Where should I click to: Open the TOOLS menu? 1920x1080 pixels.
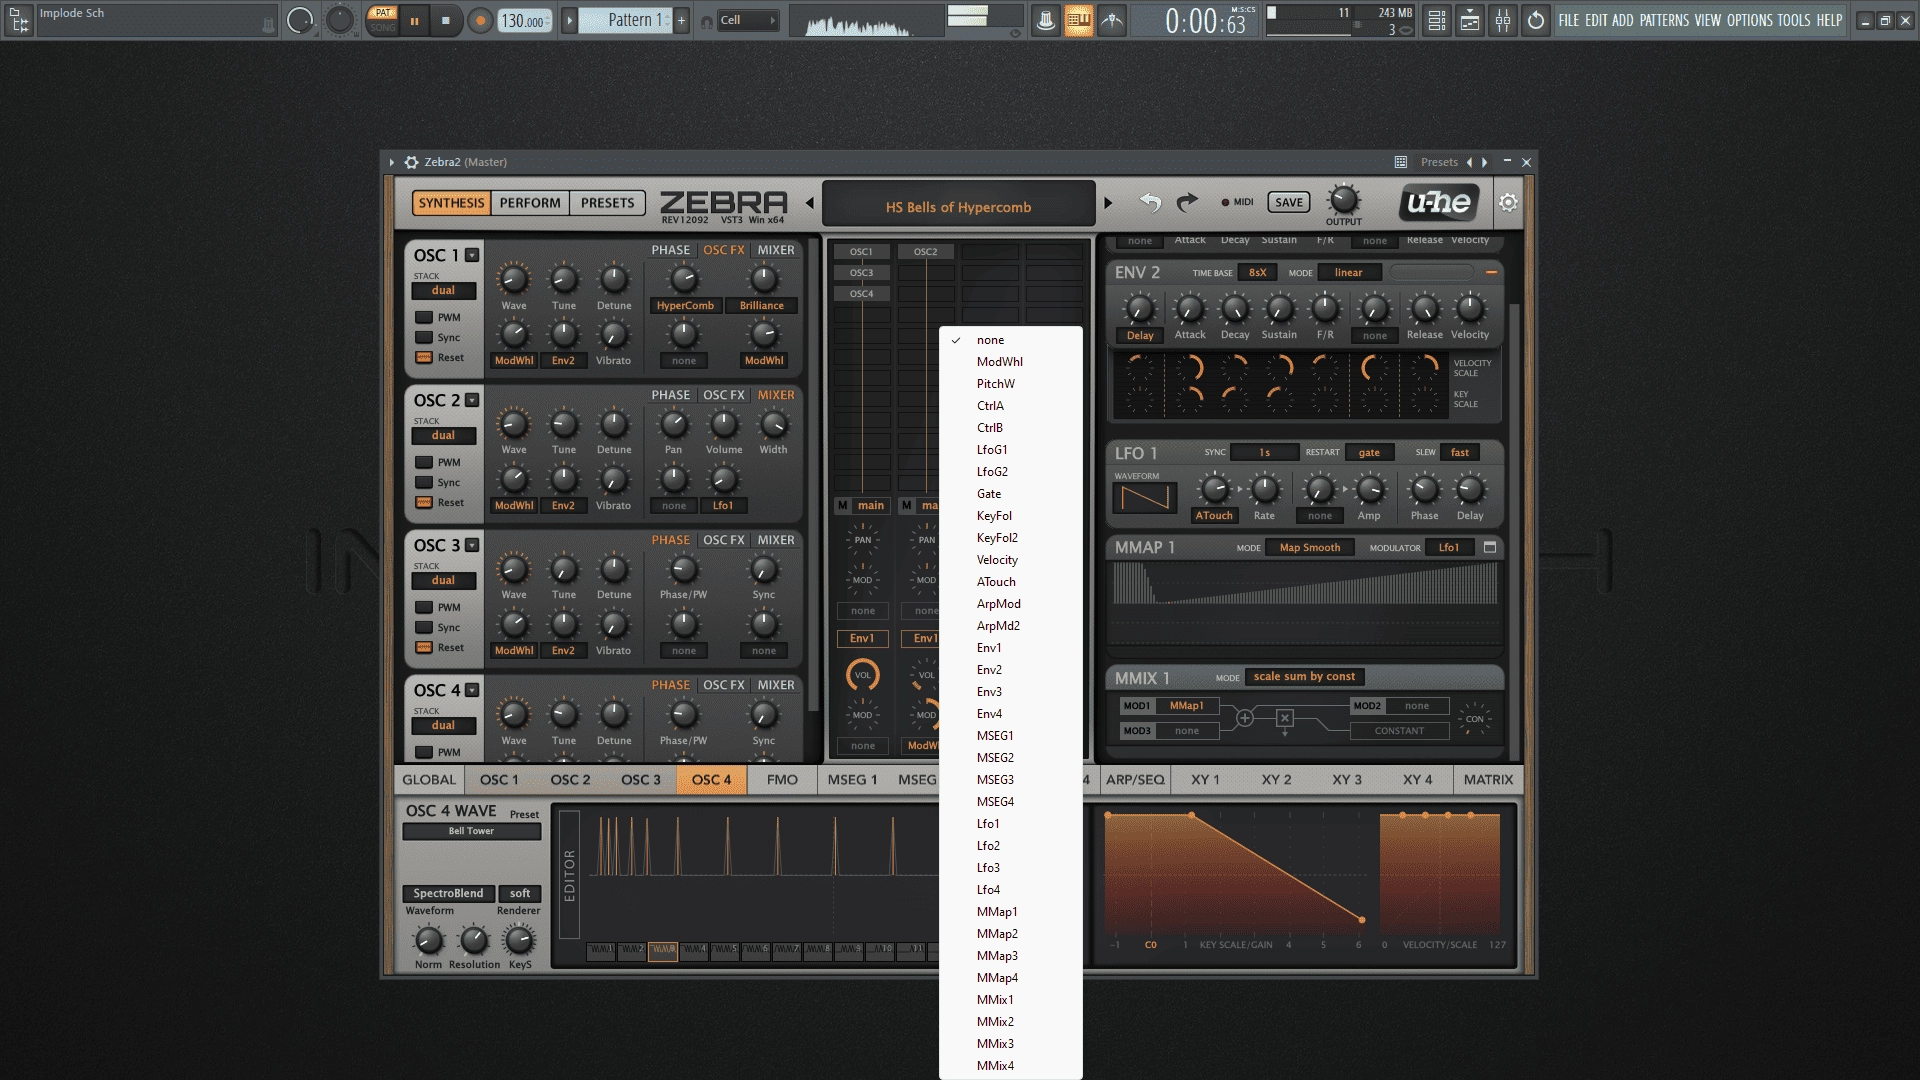[x=1794, y=20]
